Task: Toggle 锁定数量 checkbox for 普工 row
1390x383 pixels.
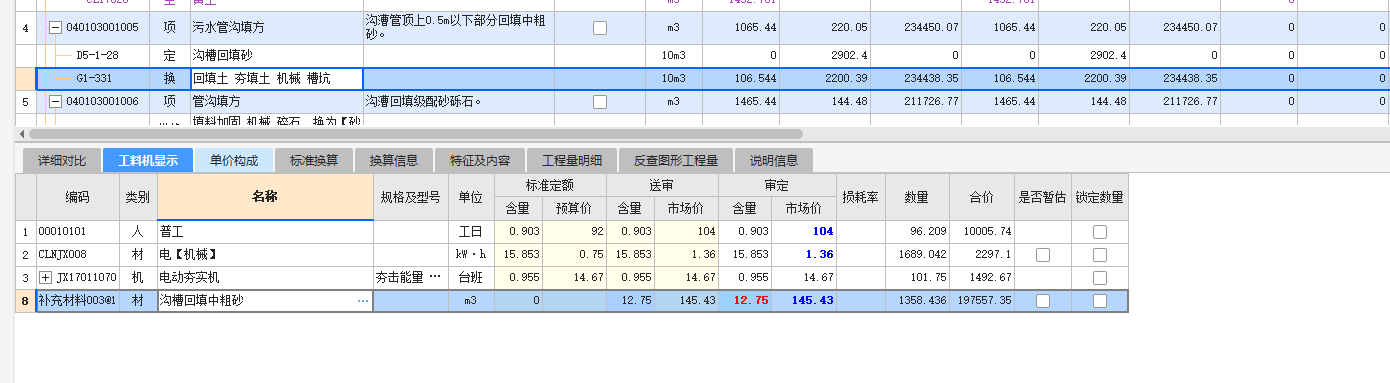Action: point(1100,232)
